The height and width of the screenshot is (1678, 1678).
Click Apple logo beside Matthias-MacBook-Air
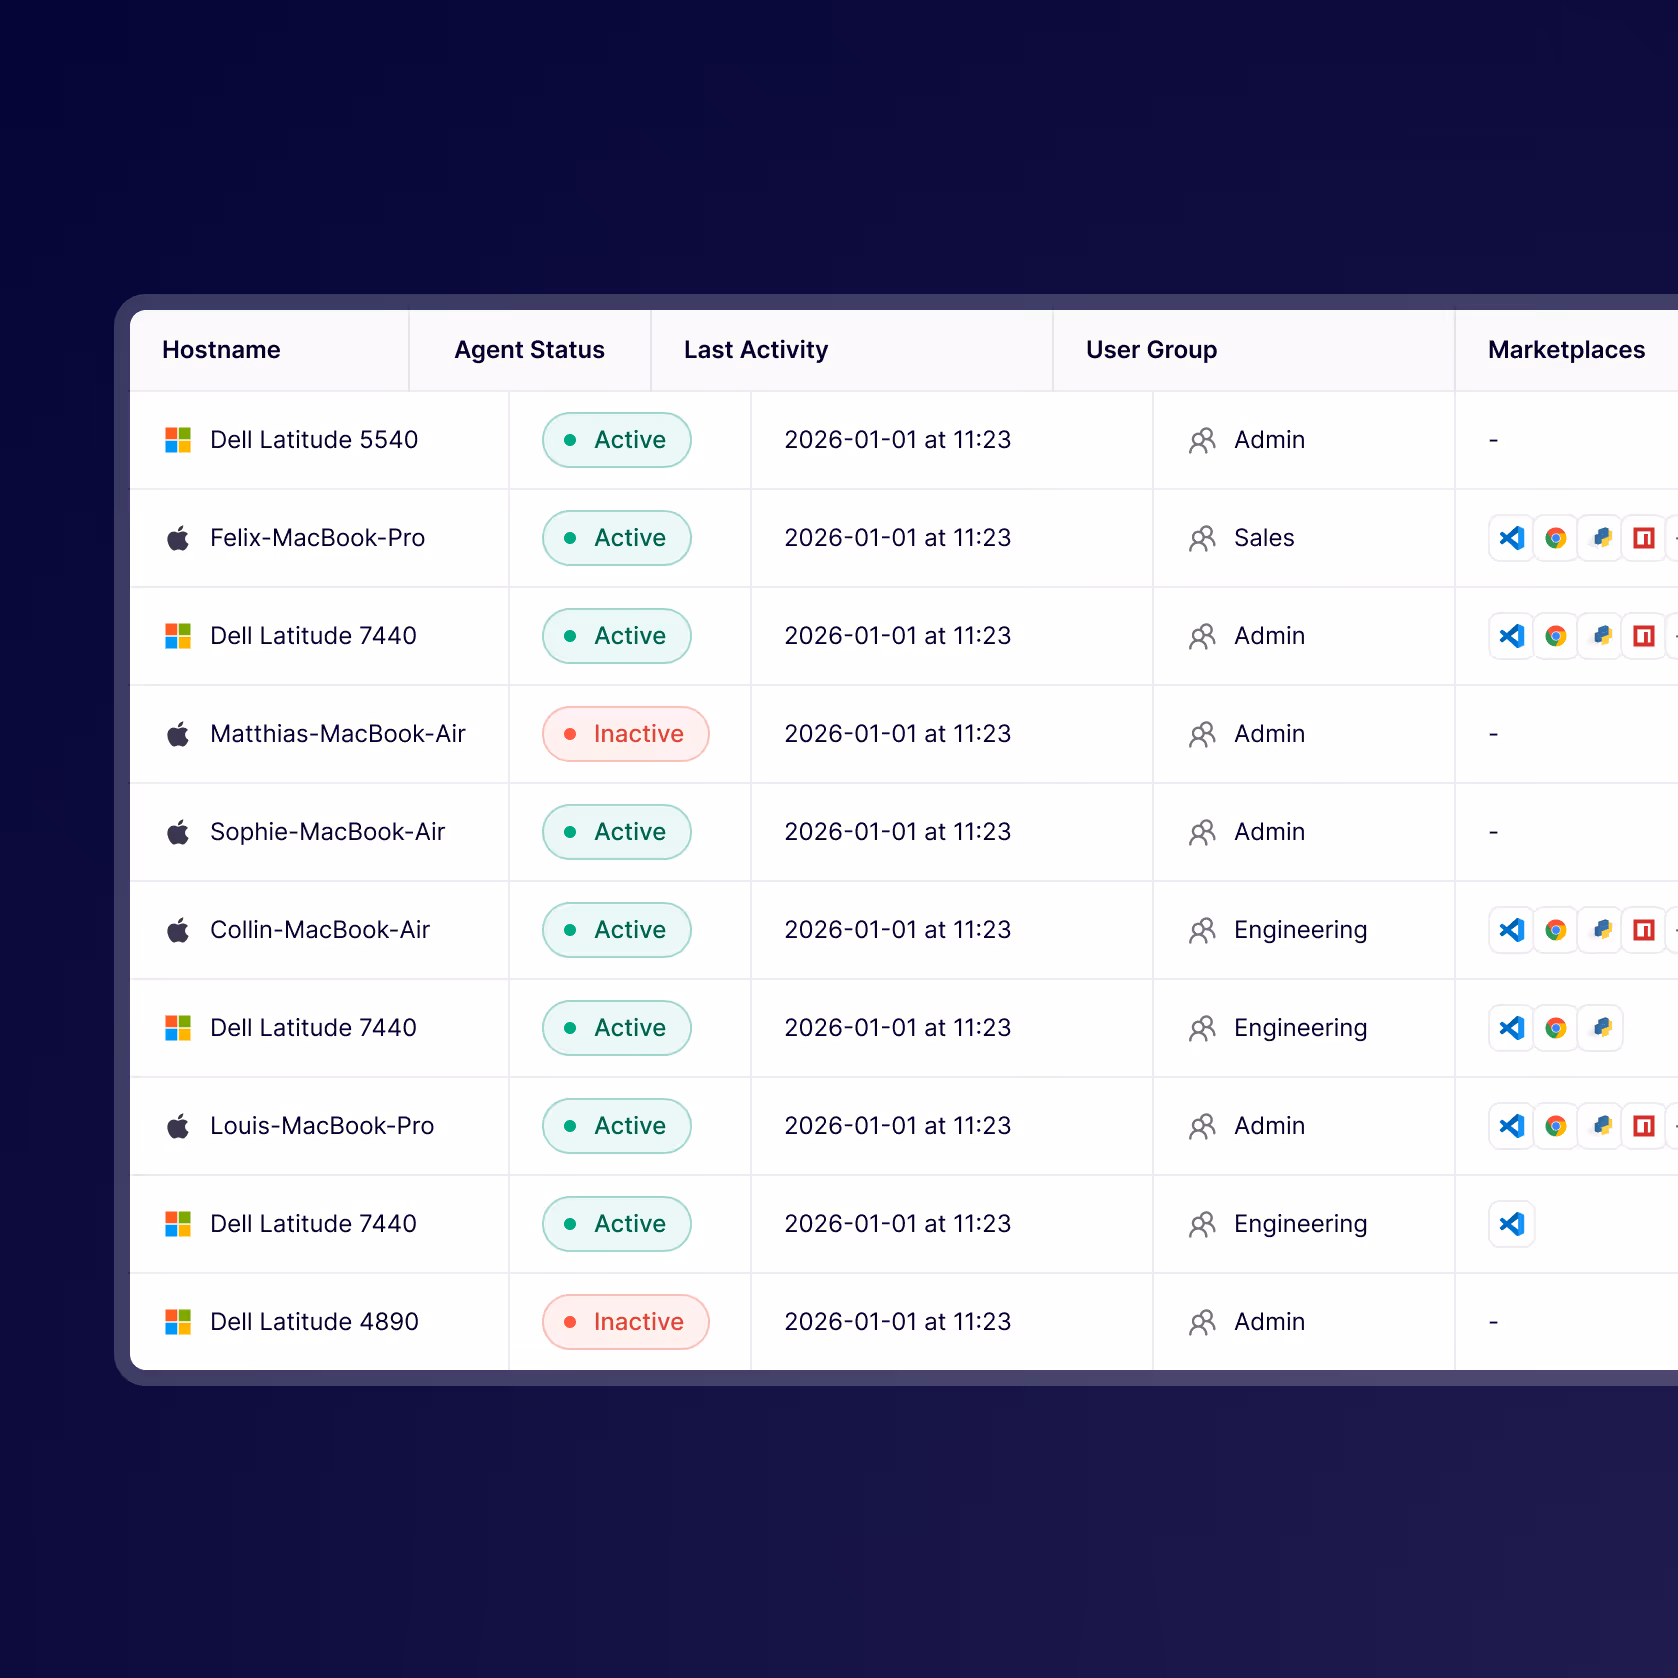tap(178, 734)
